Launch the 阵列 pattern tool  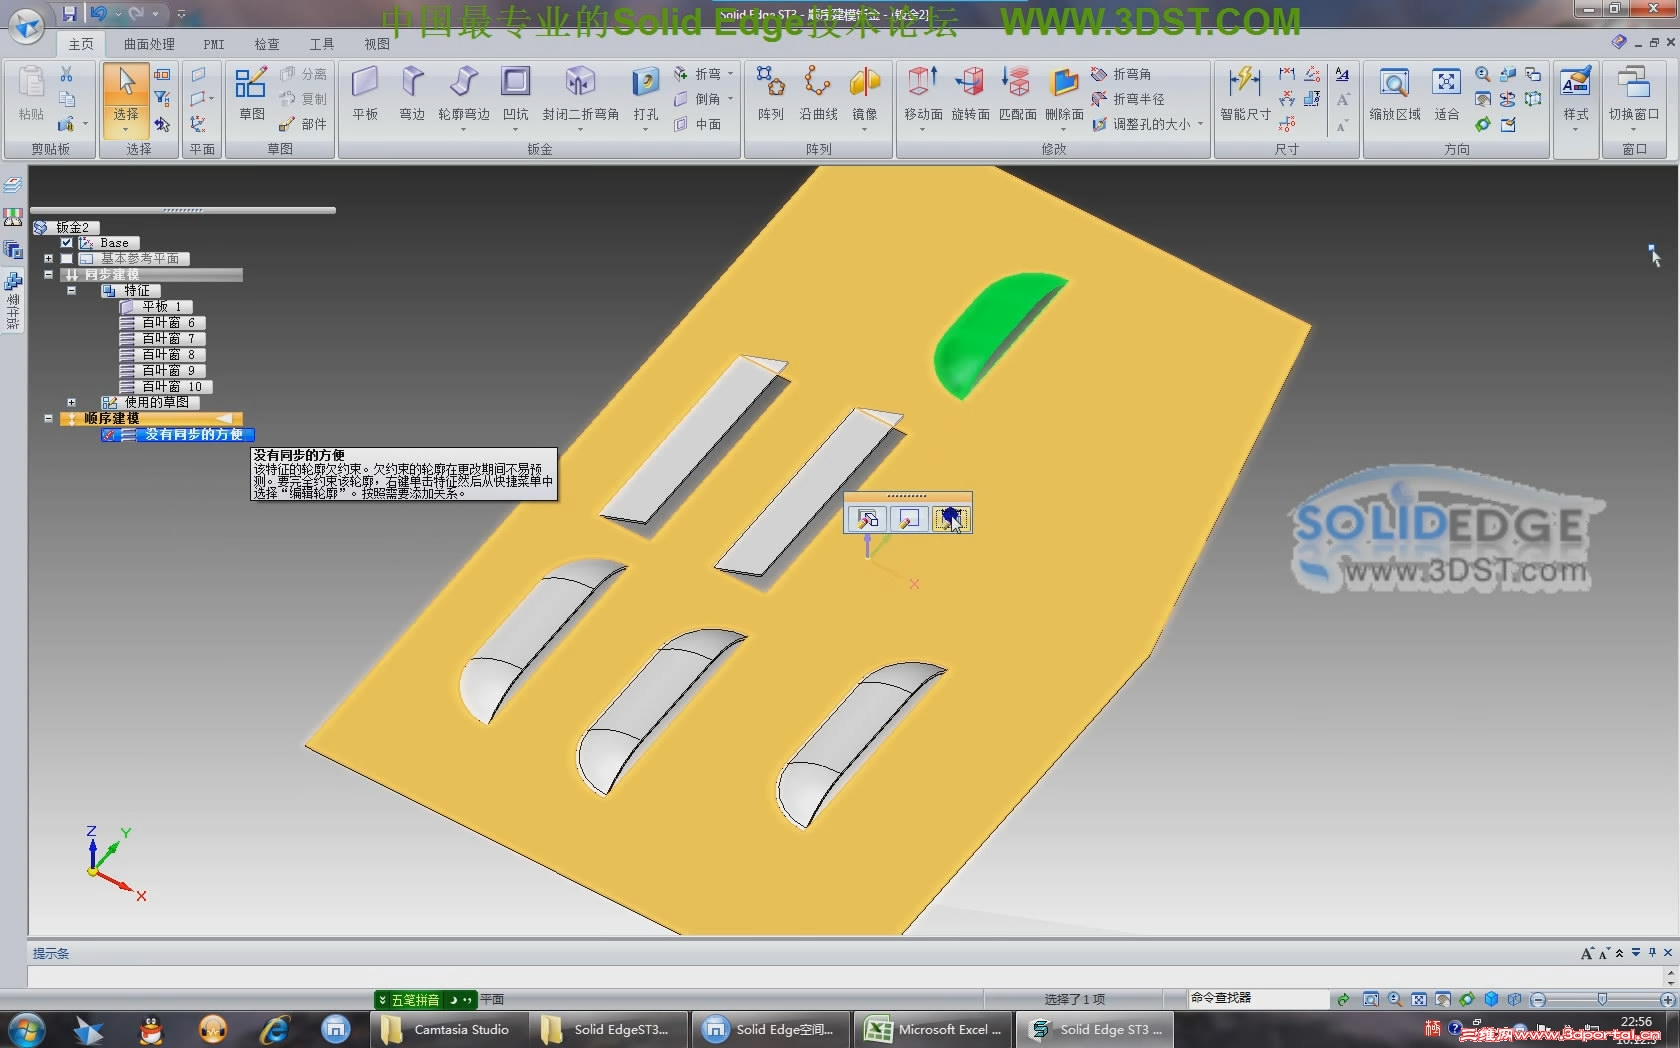tap(770, 94)
